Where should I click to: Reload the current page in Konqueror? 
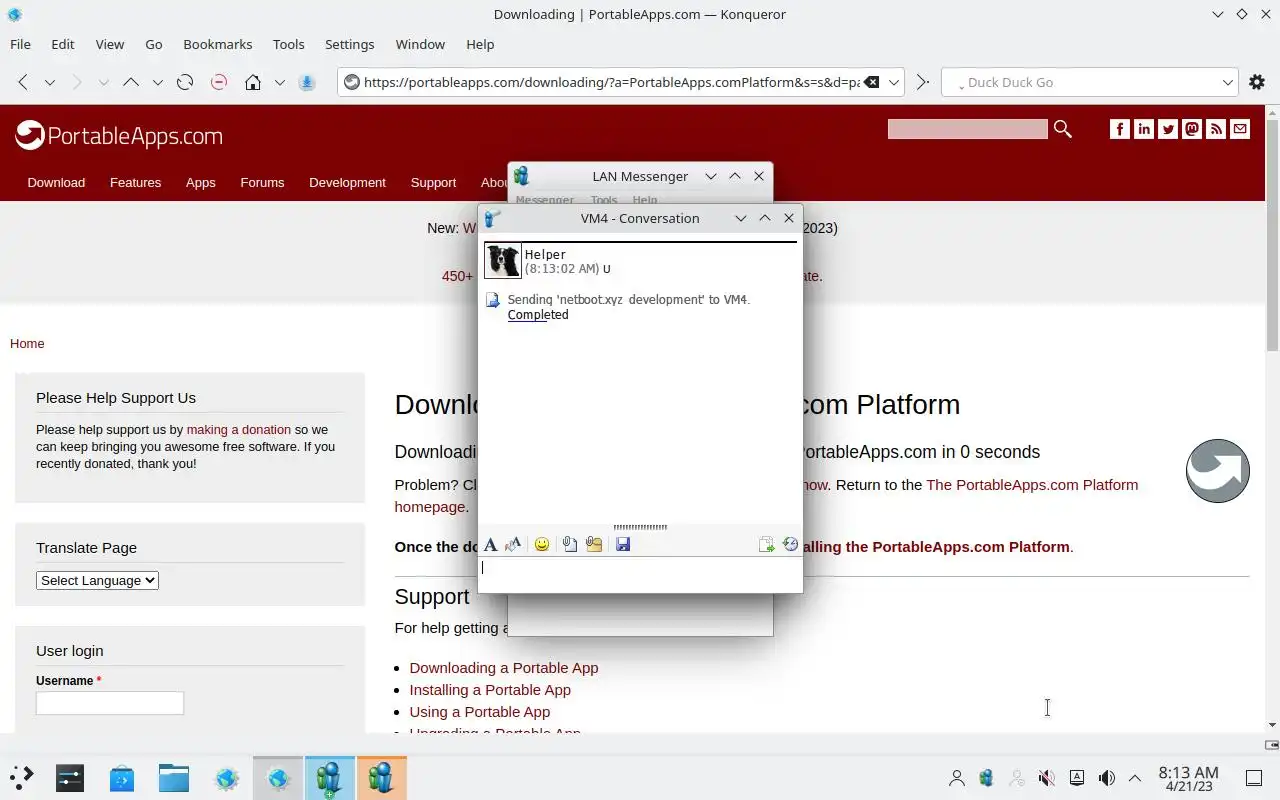[x=185, y=82]
